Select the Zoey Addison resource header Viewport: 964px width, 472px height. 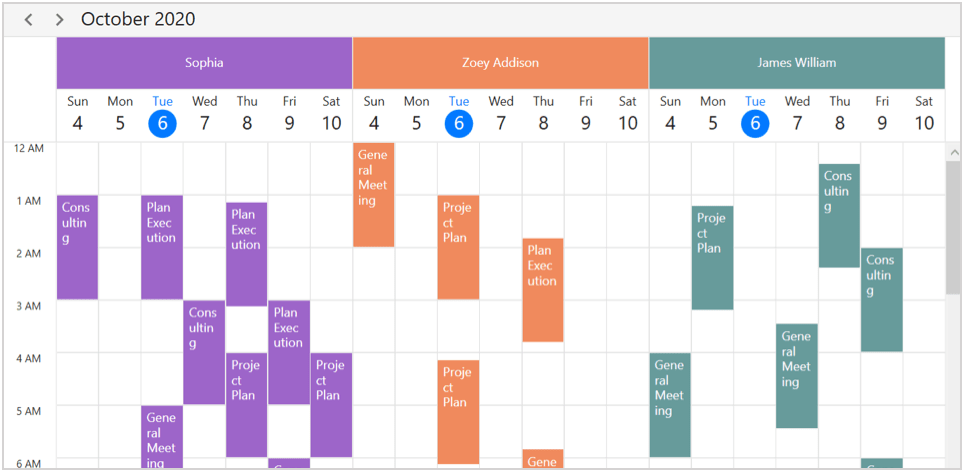point(500,63)
